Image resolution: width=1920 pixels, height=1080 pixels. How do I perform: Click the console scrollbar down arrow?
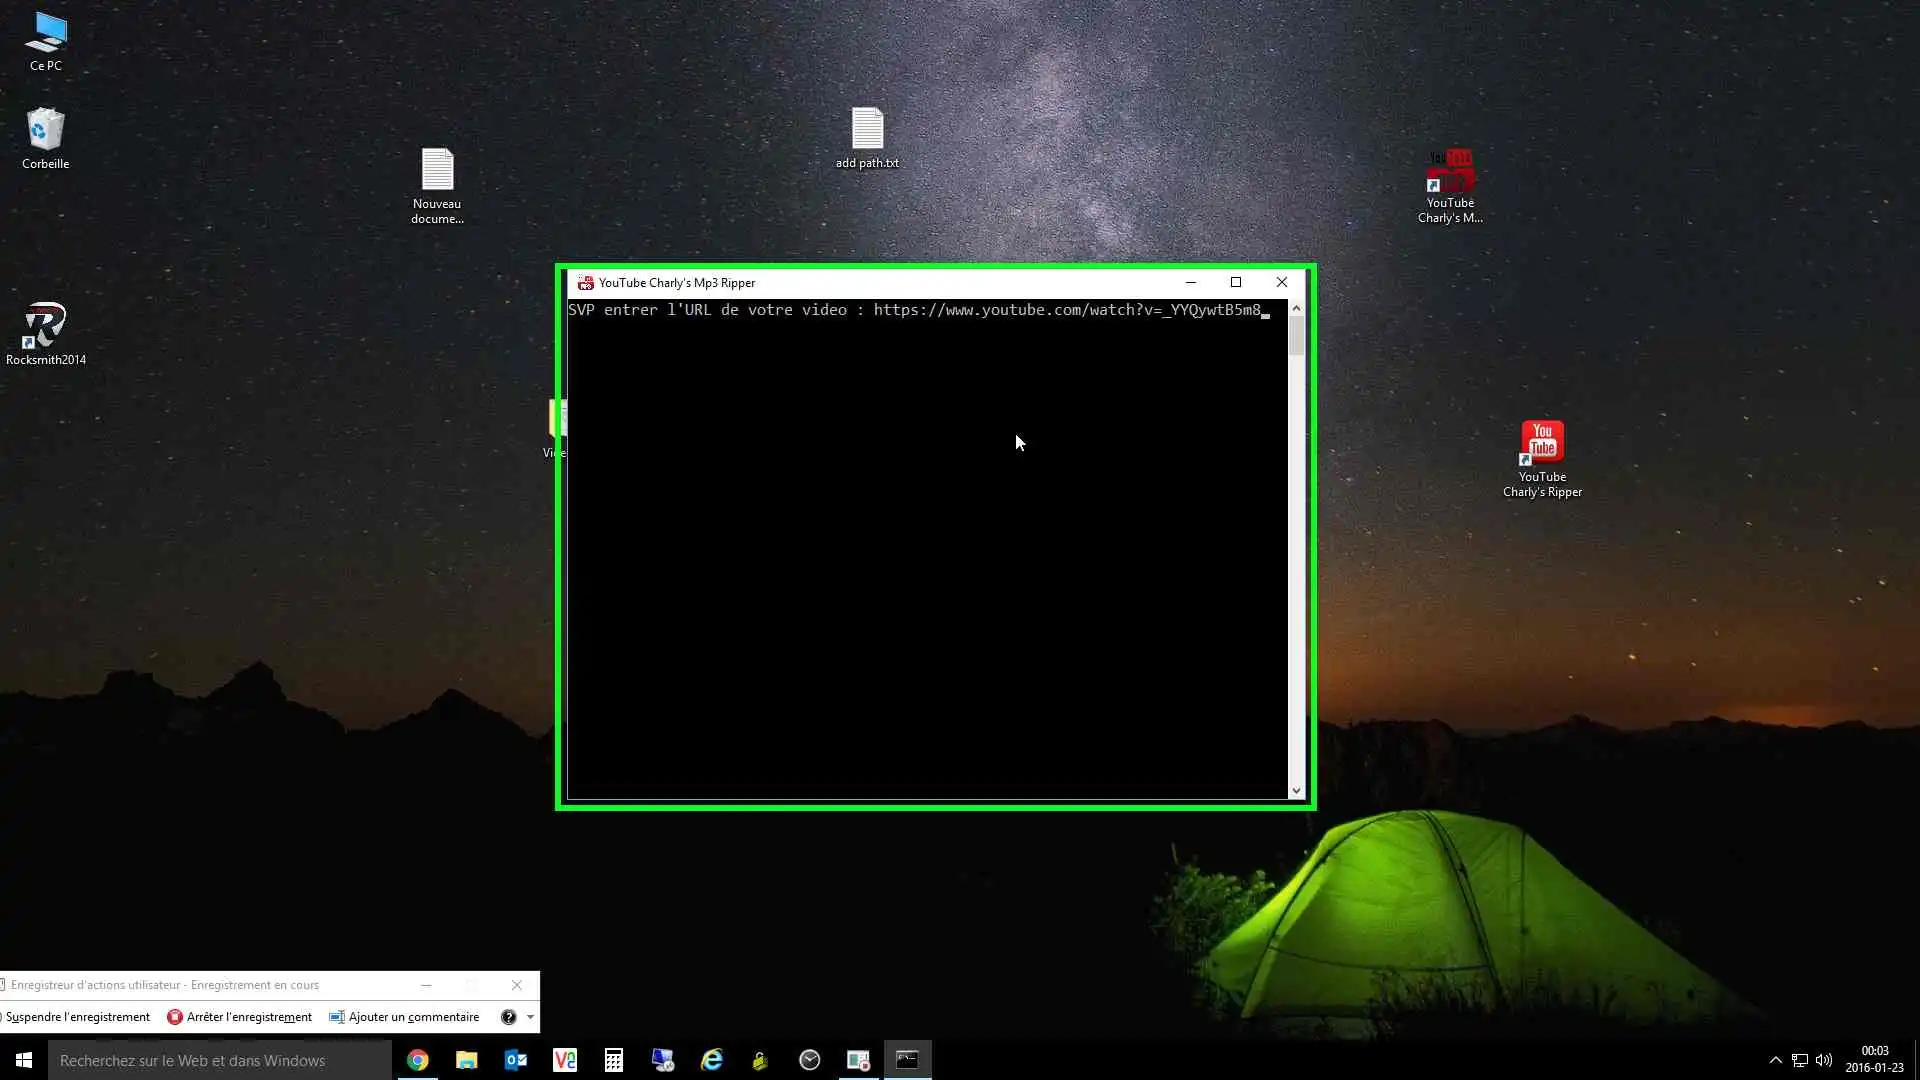pos(1297,791)
